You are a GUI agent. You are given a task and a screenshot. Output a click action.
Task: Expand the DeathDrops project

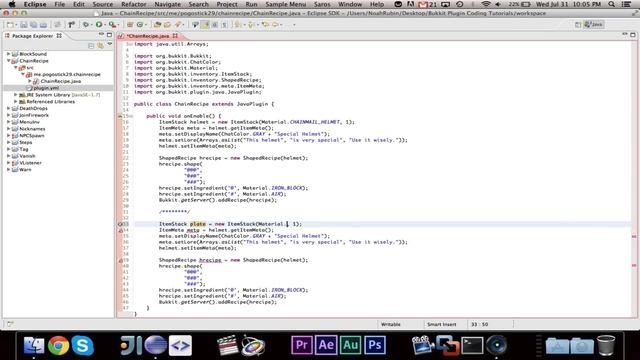9,109
